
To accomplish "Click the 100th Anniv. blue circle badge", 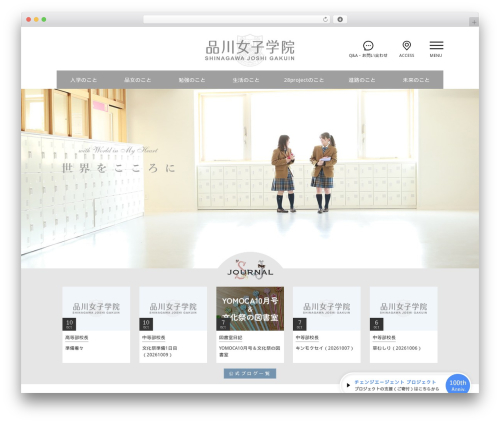I will pos(458,384).
